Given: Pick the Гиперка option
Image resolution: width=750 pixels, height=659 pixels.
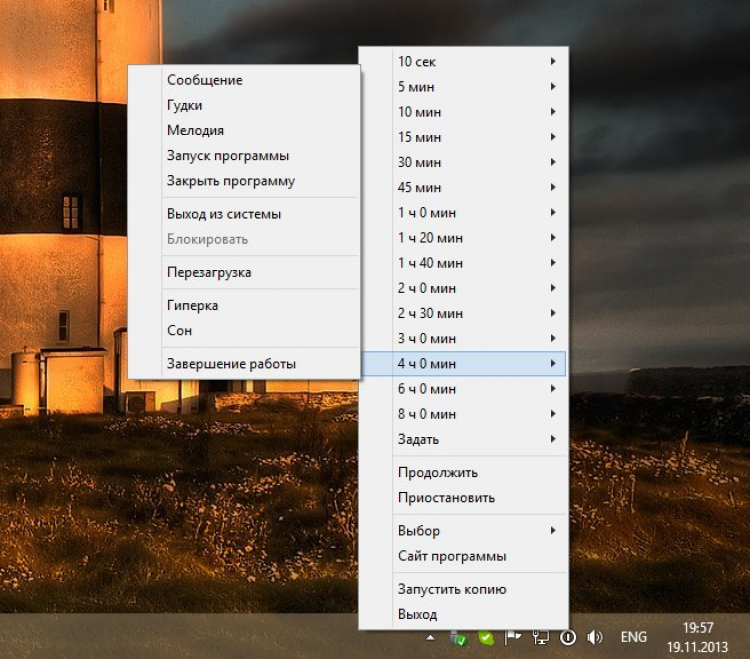Looking at the screenshot, I should click(x=244, y=305).
